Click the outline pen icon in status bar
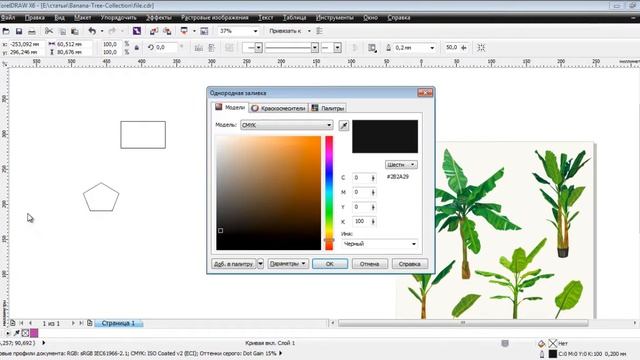This screenshot has height=360, width=640. tap(542, 353)
